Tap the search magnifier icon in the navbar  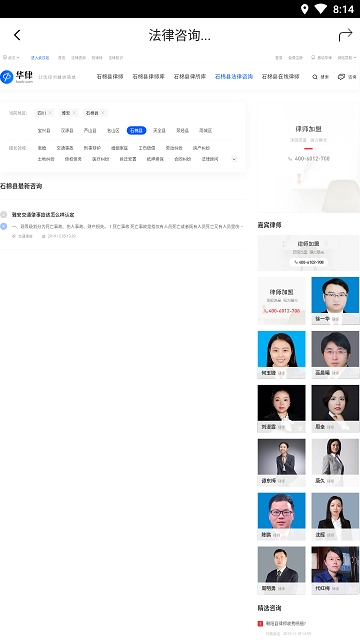(315, 77)
